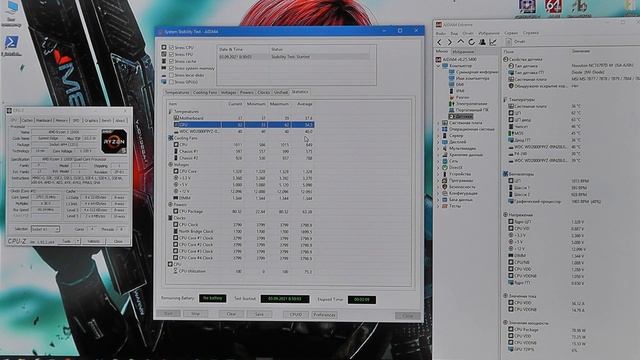Switch to the Temperatures tab

click(x=177, y=93)
